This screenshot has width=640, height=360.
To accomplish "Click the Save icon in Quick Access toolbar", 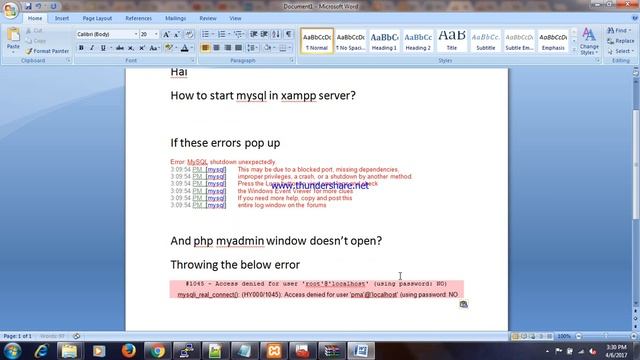I will [28, 6].
